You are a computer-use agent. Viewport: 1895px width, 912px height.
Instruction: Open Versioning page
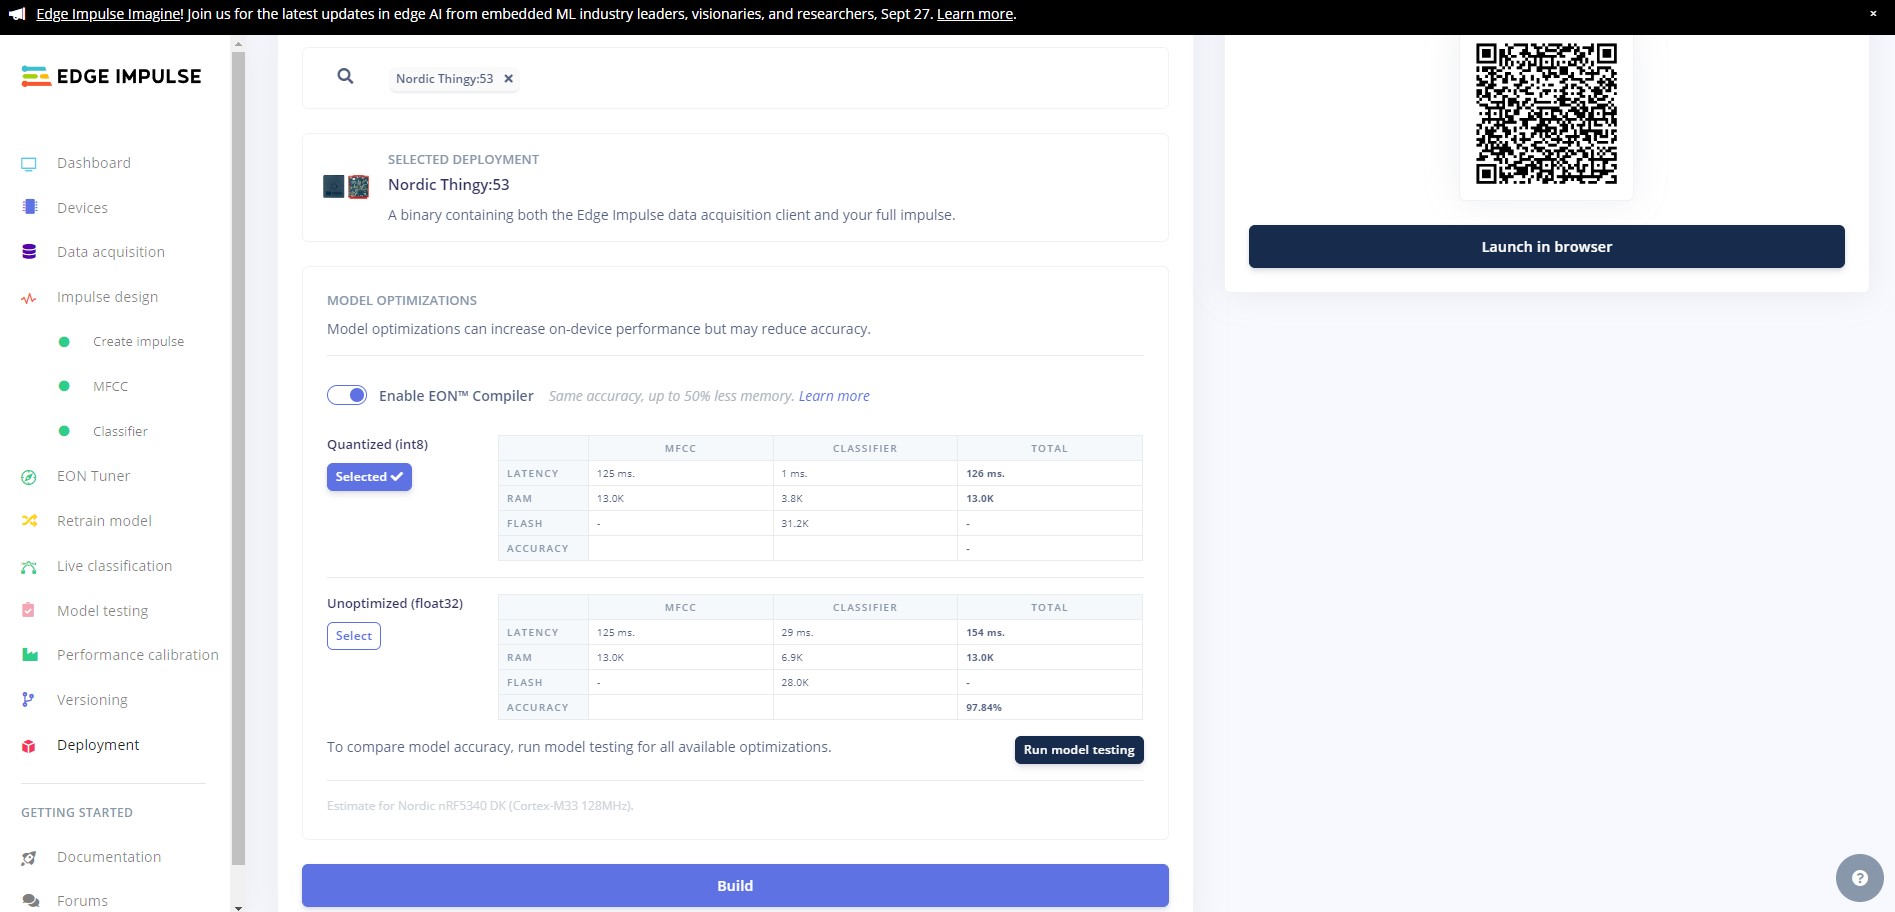(92, 700)
